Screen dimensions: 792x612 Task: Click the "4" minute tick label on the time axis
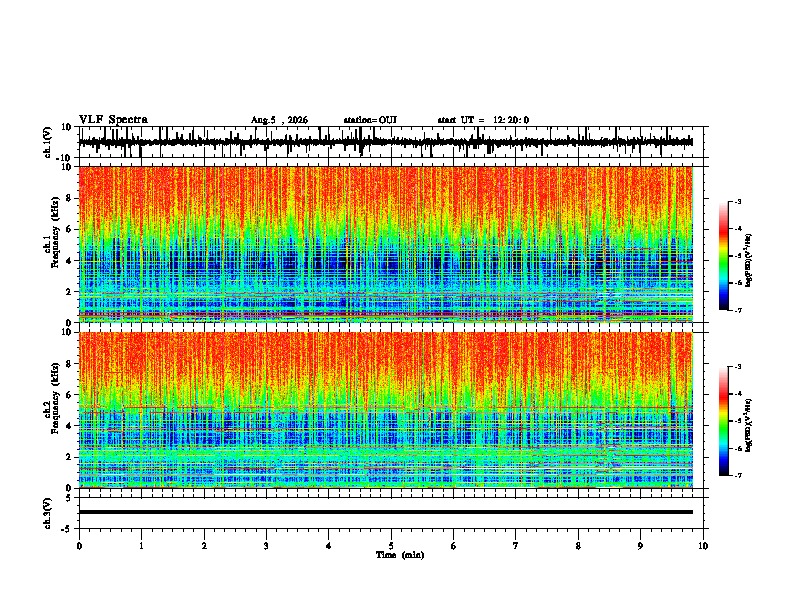coord(329,546)
